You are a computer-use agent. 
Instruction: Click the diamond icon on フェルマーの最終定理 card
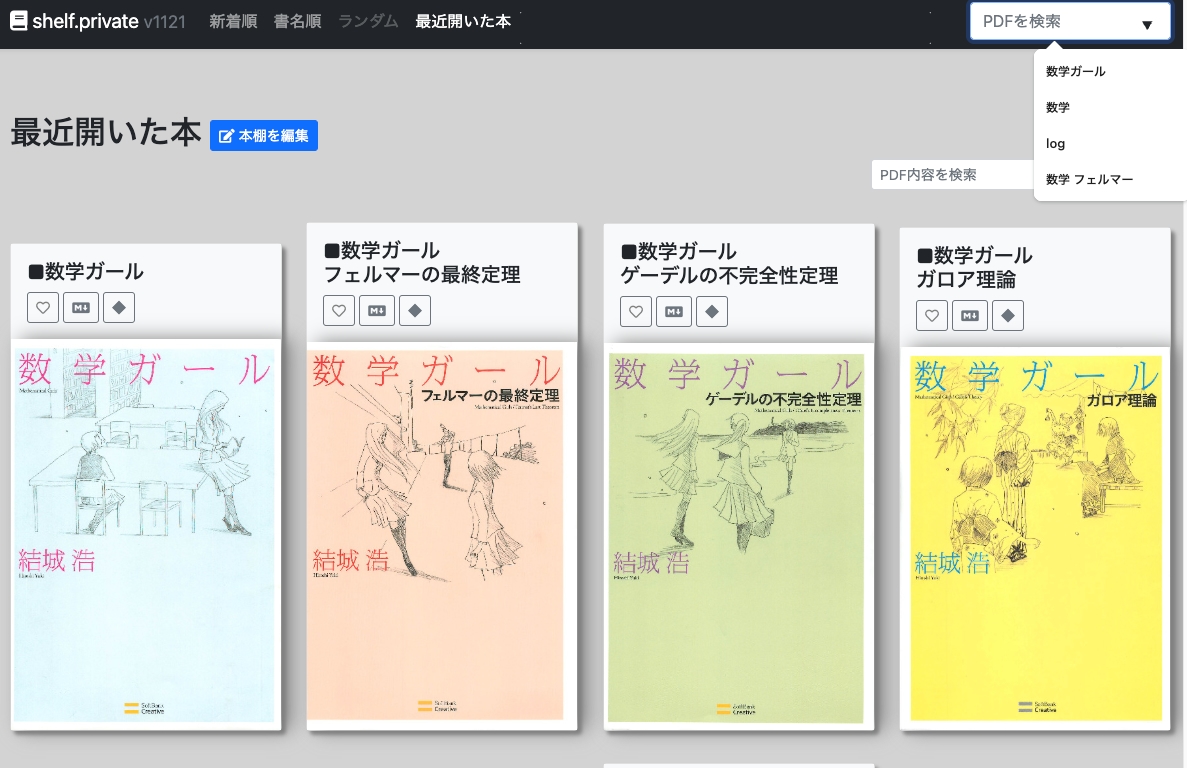point(415,310)
